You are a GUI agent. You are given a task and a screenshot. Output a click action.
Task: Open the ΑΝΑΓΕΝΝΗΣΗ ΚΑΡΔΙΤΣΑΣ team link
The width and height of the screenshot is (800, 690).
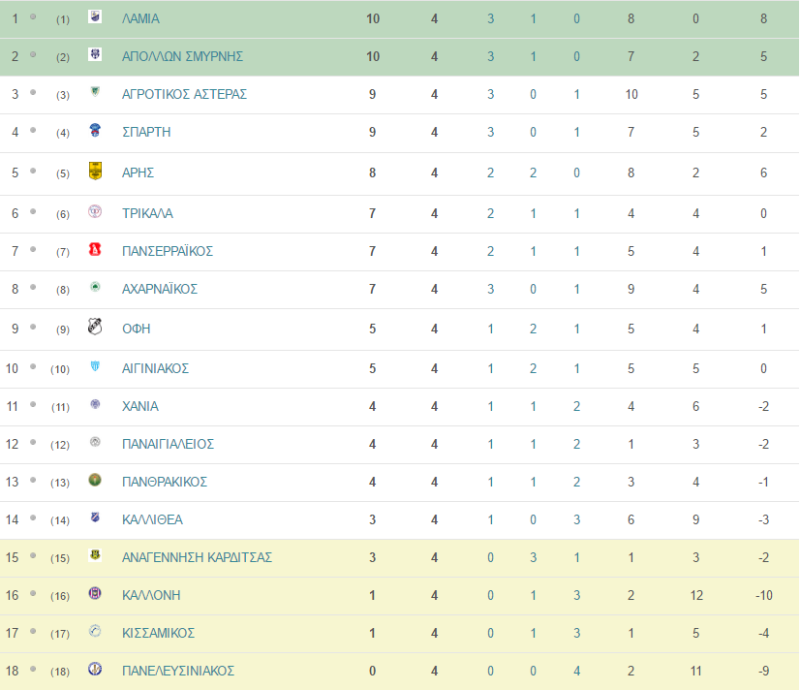click(x=197, y=557)
